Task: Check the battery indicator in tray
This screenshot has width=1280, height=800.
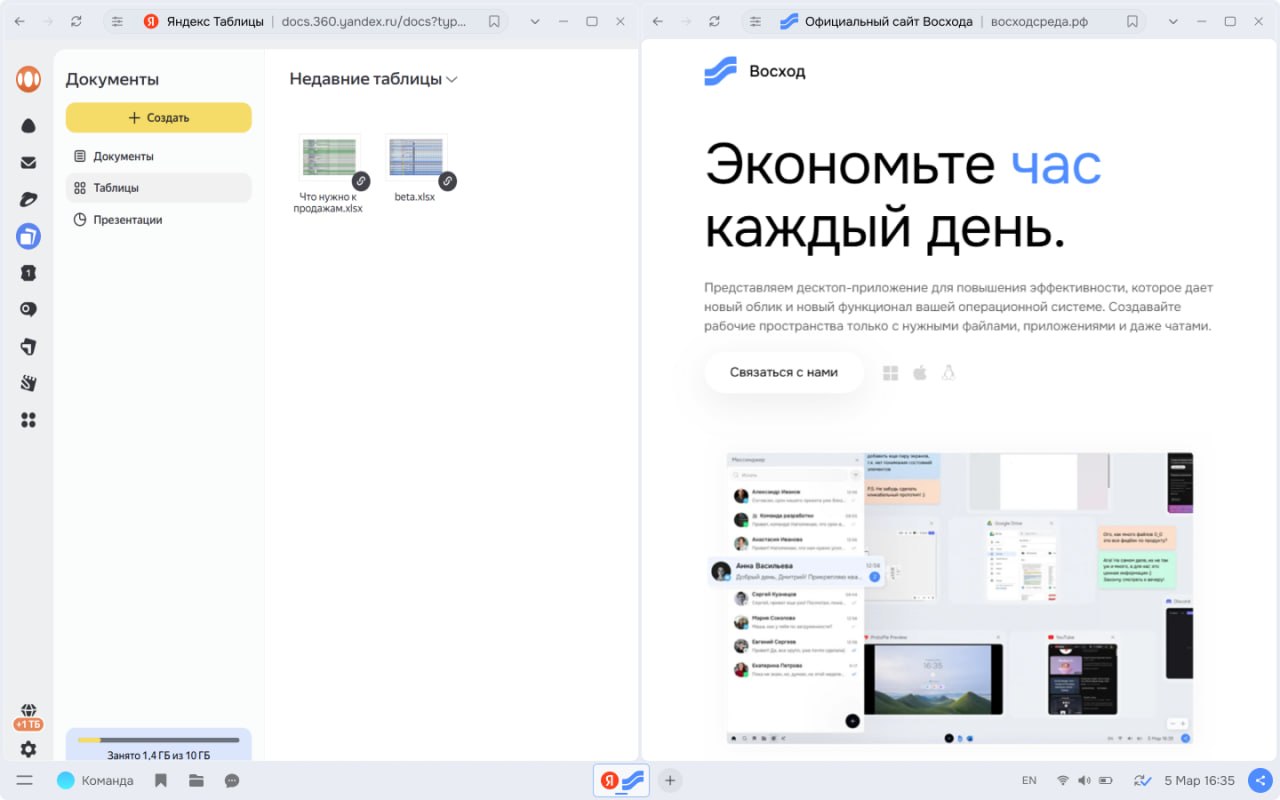Action: point(1106,780)
